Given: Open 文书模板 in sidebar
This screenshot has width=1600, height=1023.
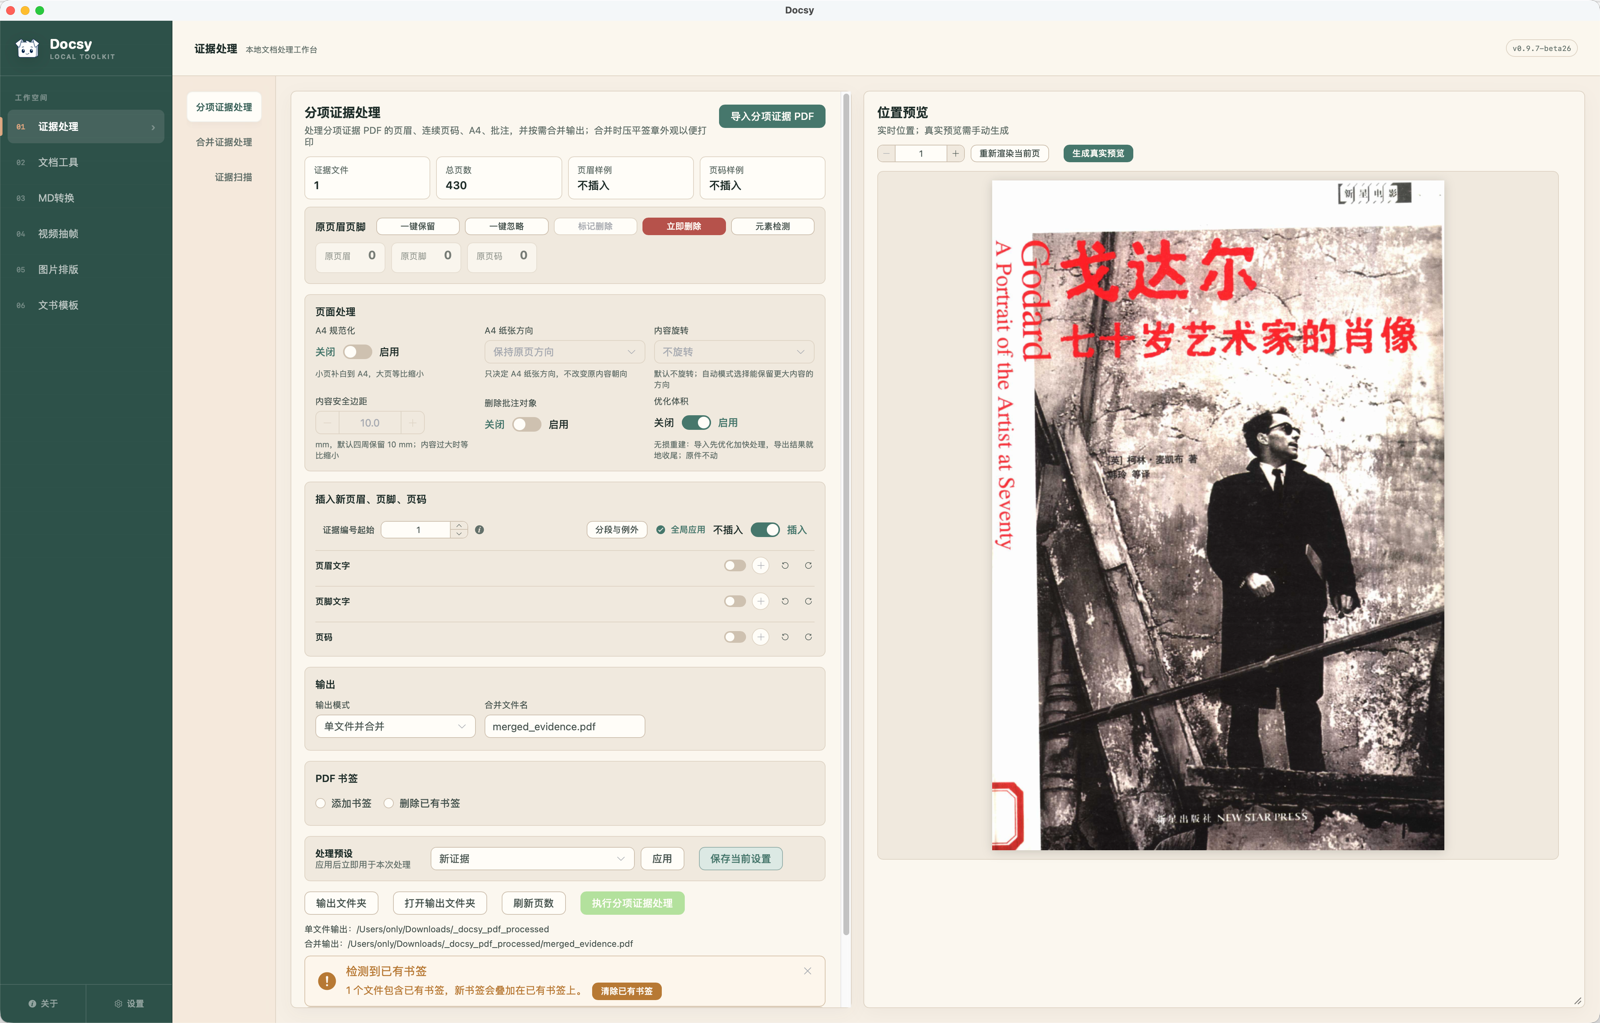Looking at the screenshot, I should pyautogui.click(x=85, y=305).
